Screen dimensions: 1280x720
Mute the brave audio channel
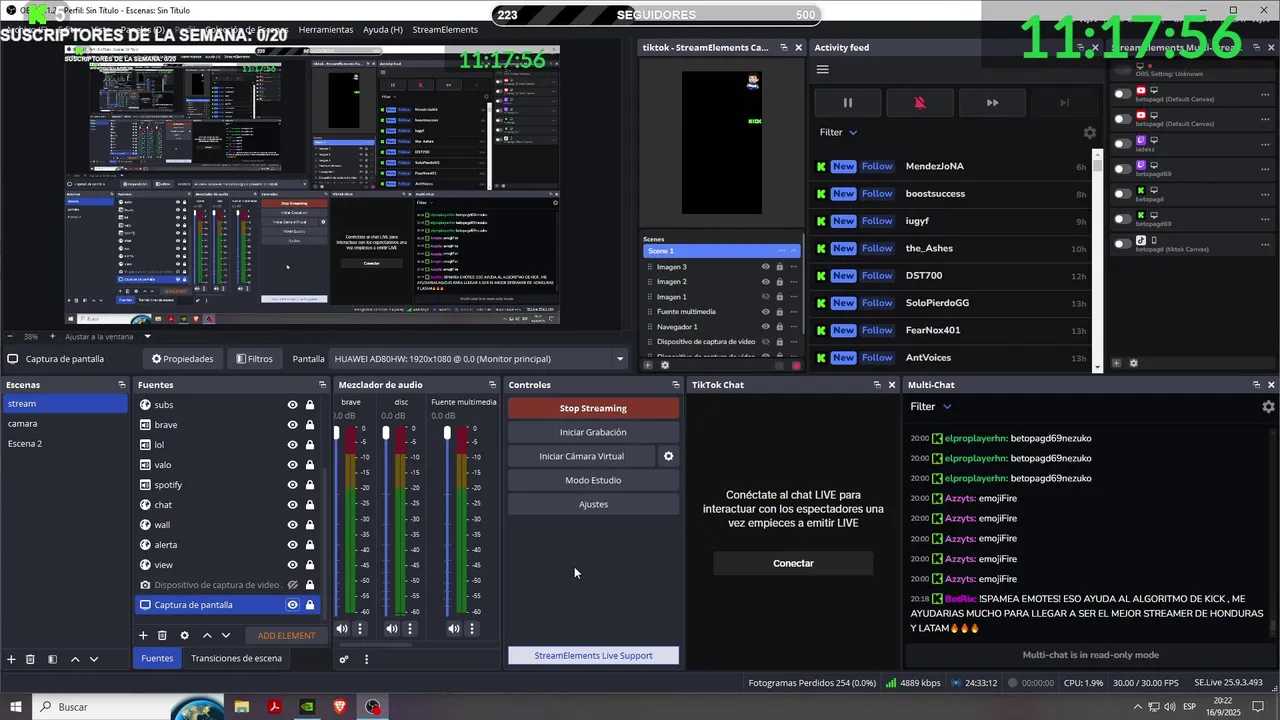342,629
